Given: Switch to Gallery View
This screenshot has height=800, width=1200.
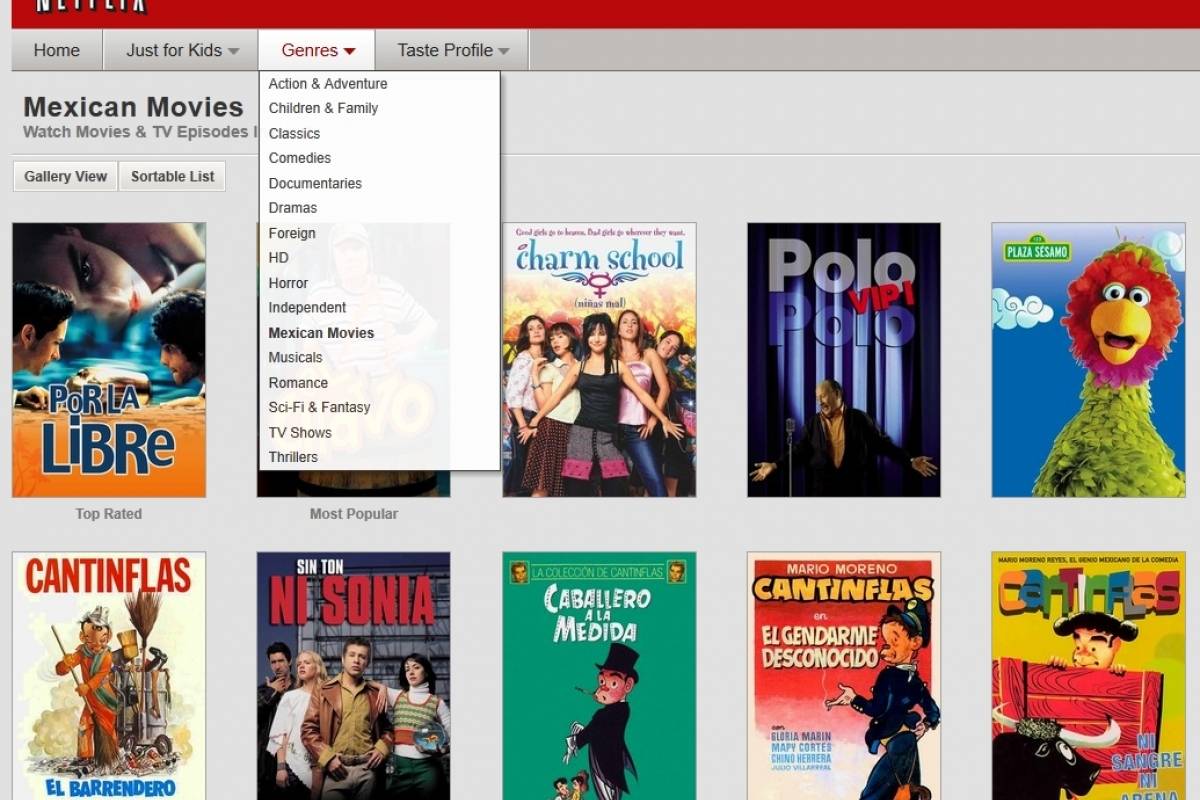Looking at the screenshot, I should pyautogui.click(x=66, y=176).
